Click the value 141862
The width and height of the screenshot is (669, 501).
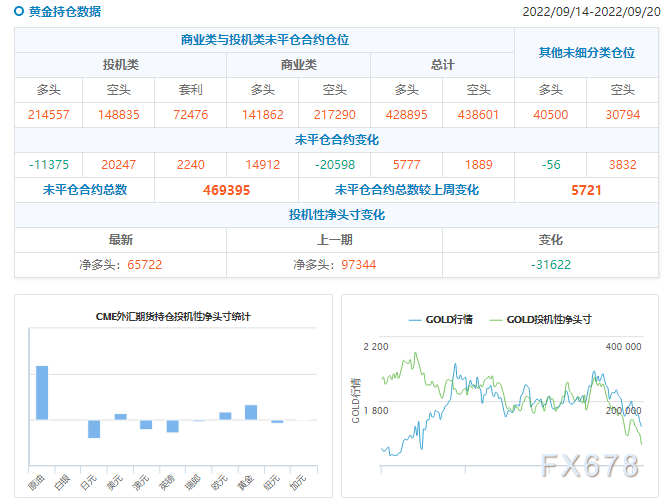(262, 115)
